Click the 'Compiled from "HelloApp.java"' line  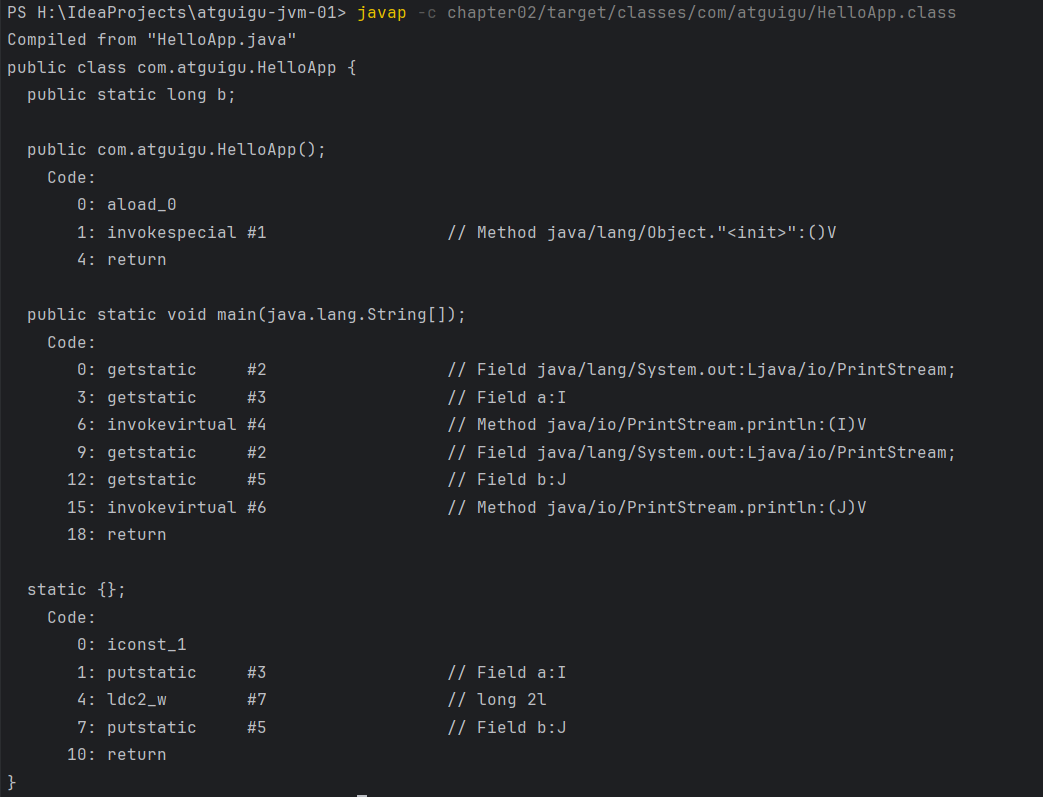tap(151, 40)
